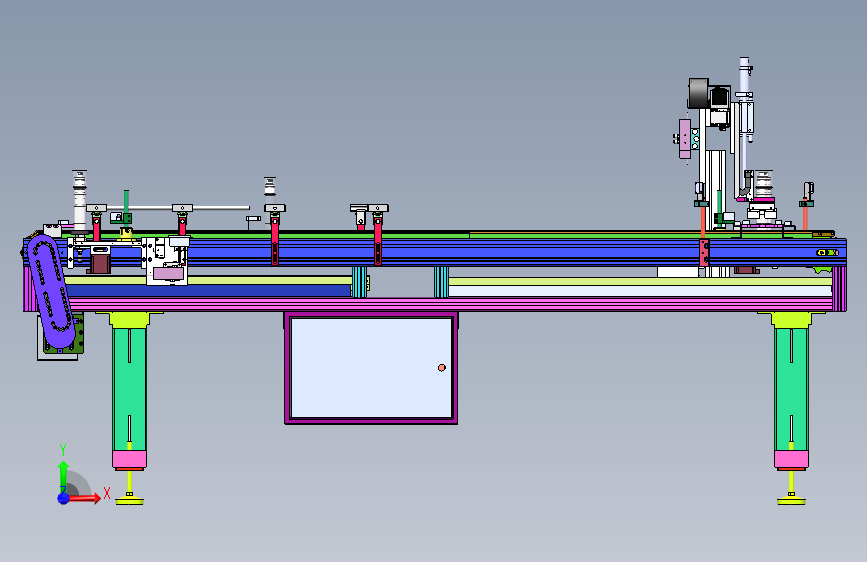867x562 pixels.
Task: Select the orange round knob on cabinet door
Action: coord(442,368)
